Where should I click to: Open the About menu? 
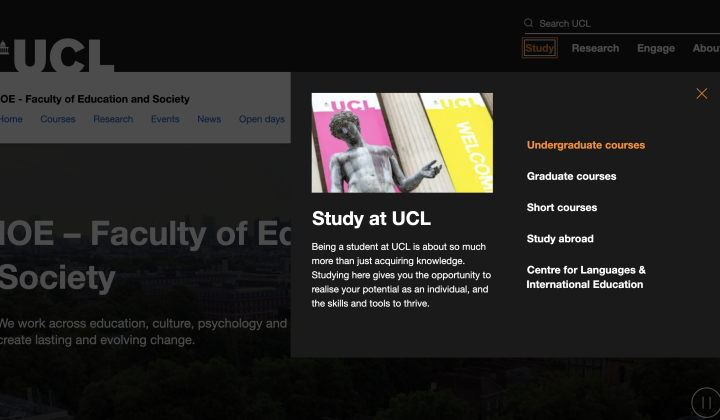[706, 48]
